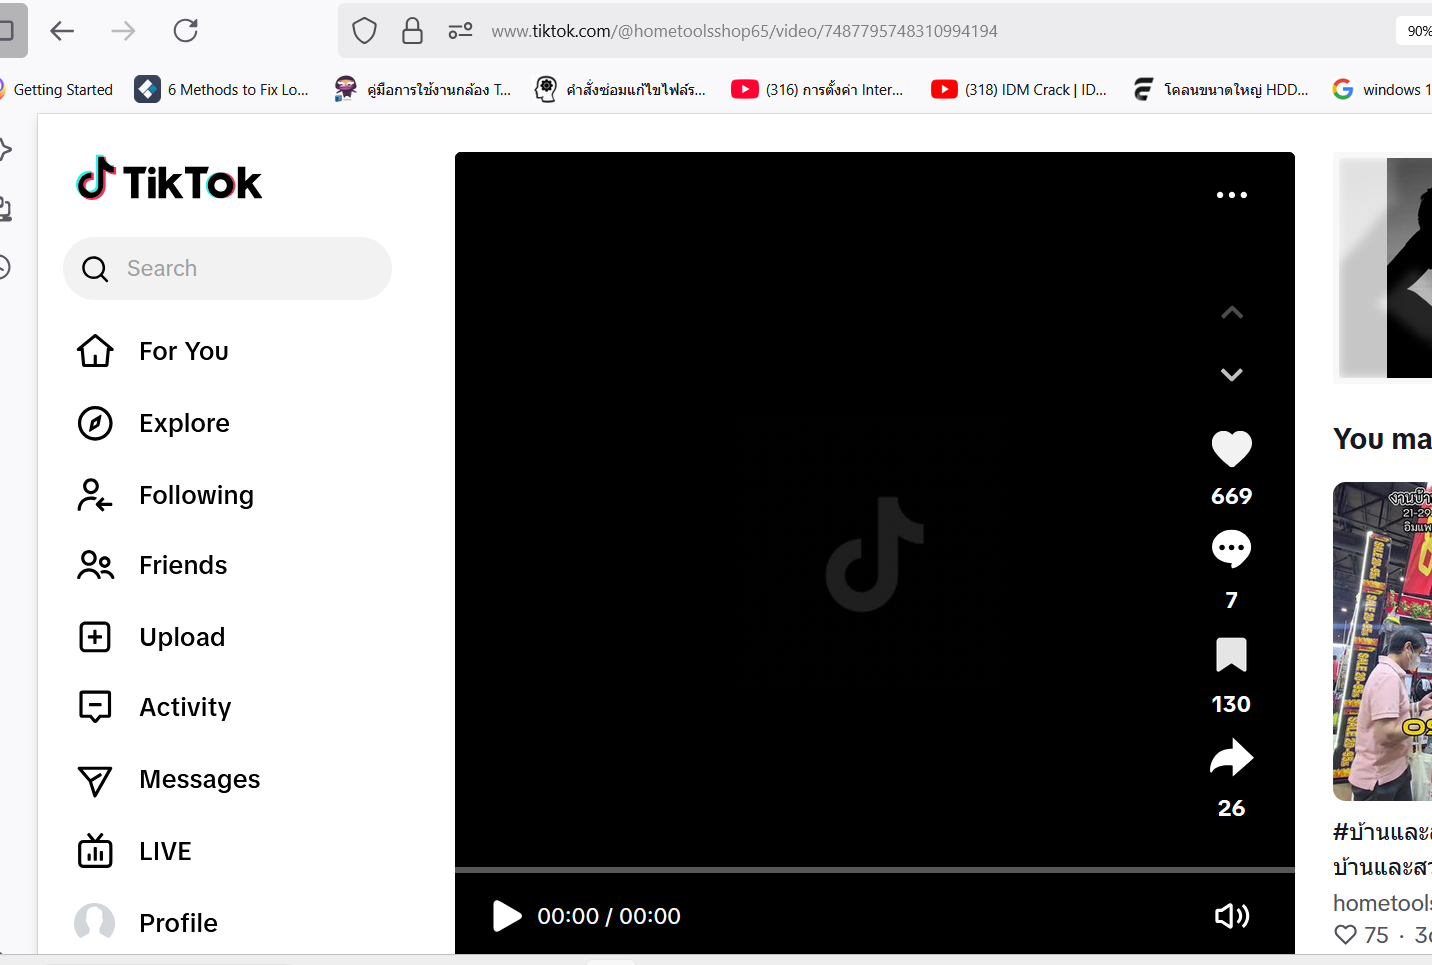Focus the Search input field
Screen dimensions: 1432x965
click(x=227, y=268)
